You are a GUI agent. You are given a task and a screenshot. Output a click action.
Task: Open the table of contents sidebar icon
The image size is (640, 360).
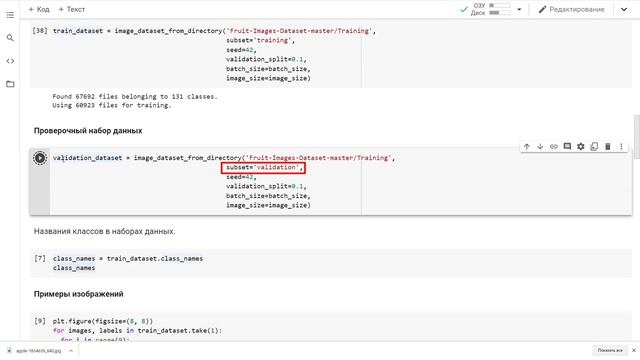pyautogui.click(x=10, y=15)
